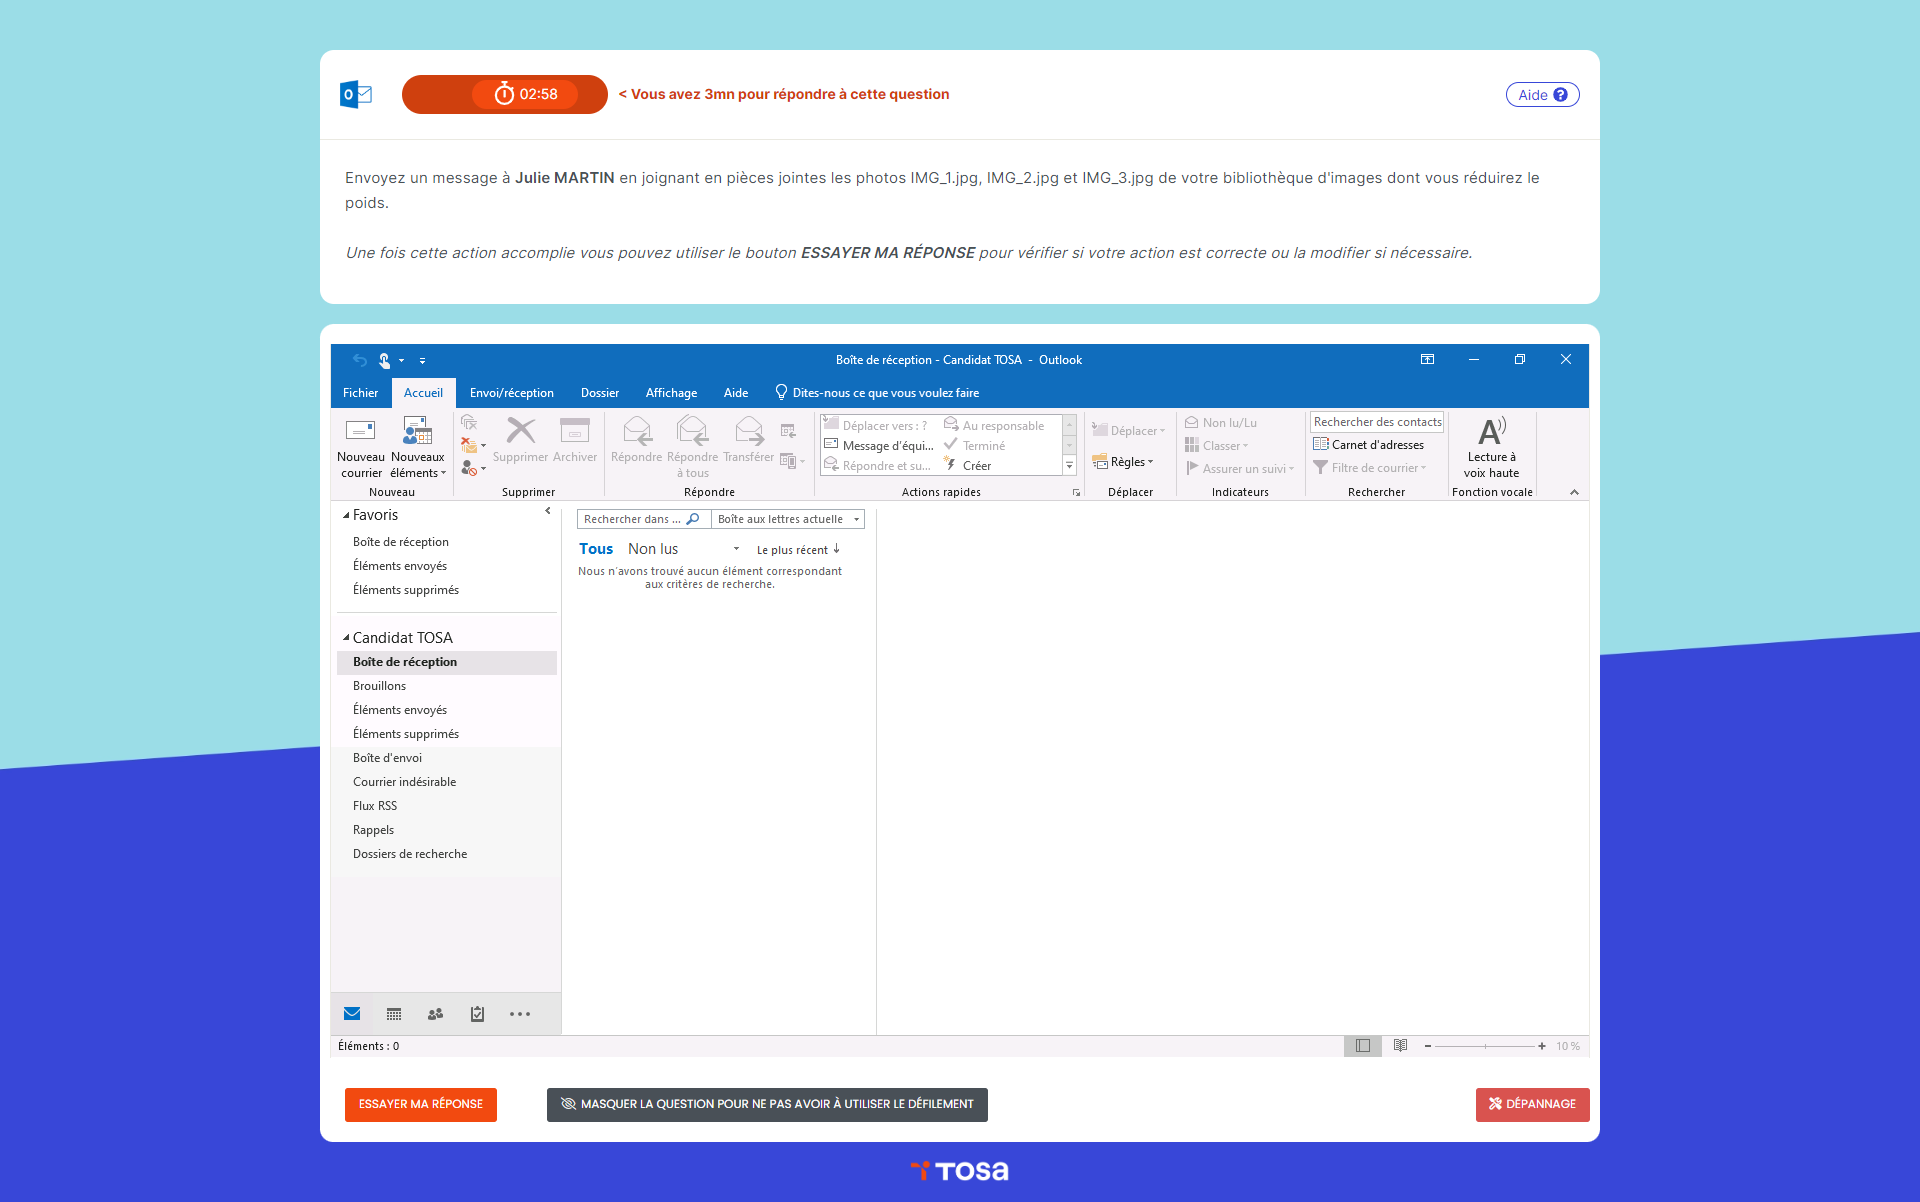Screen dimensions: 1920x1202
Task: Click Lecture à voix haute icon
Action: coord(1491,432)
